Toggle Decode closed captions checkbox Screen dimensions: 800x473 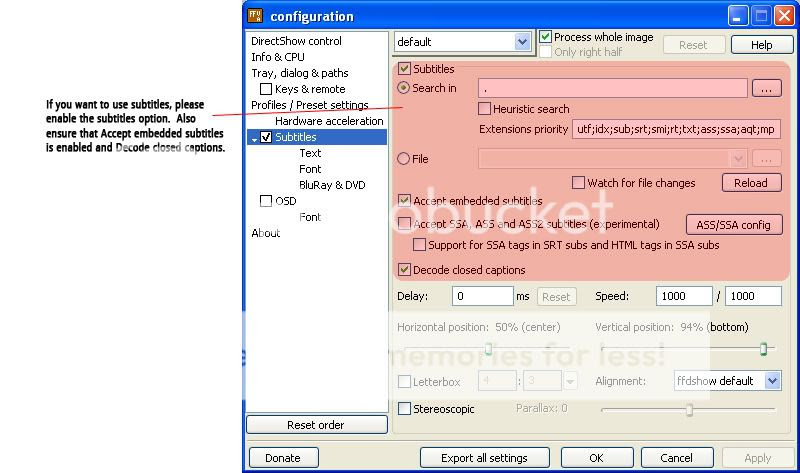pos(404,269)
